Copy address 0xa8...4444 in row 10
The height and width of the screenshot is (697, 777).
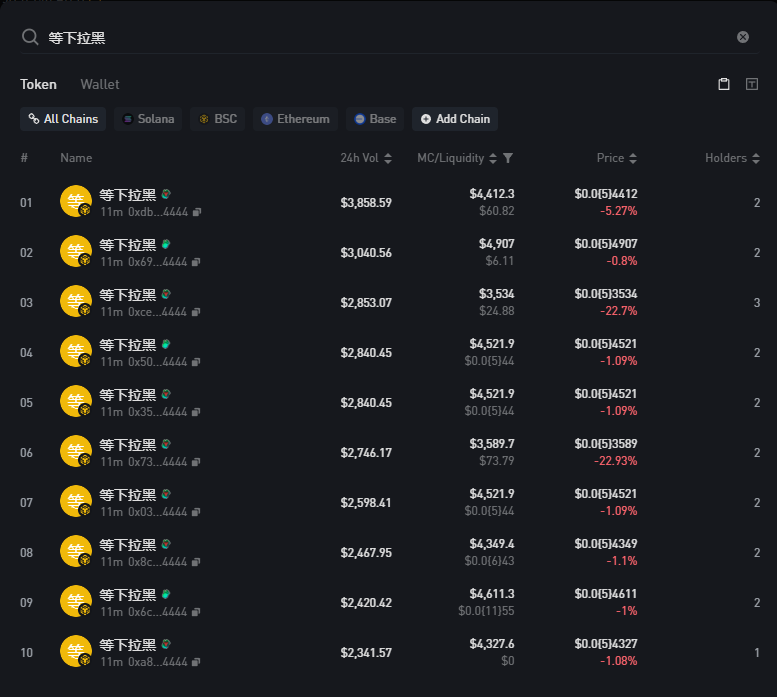pyautogui.click(x=196, y=662)
